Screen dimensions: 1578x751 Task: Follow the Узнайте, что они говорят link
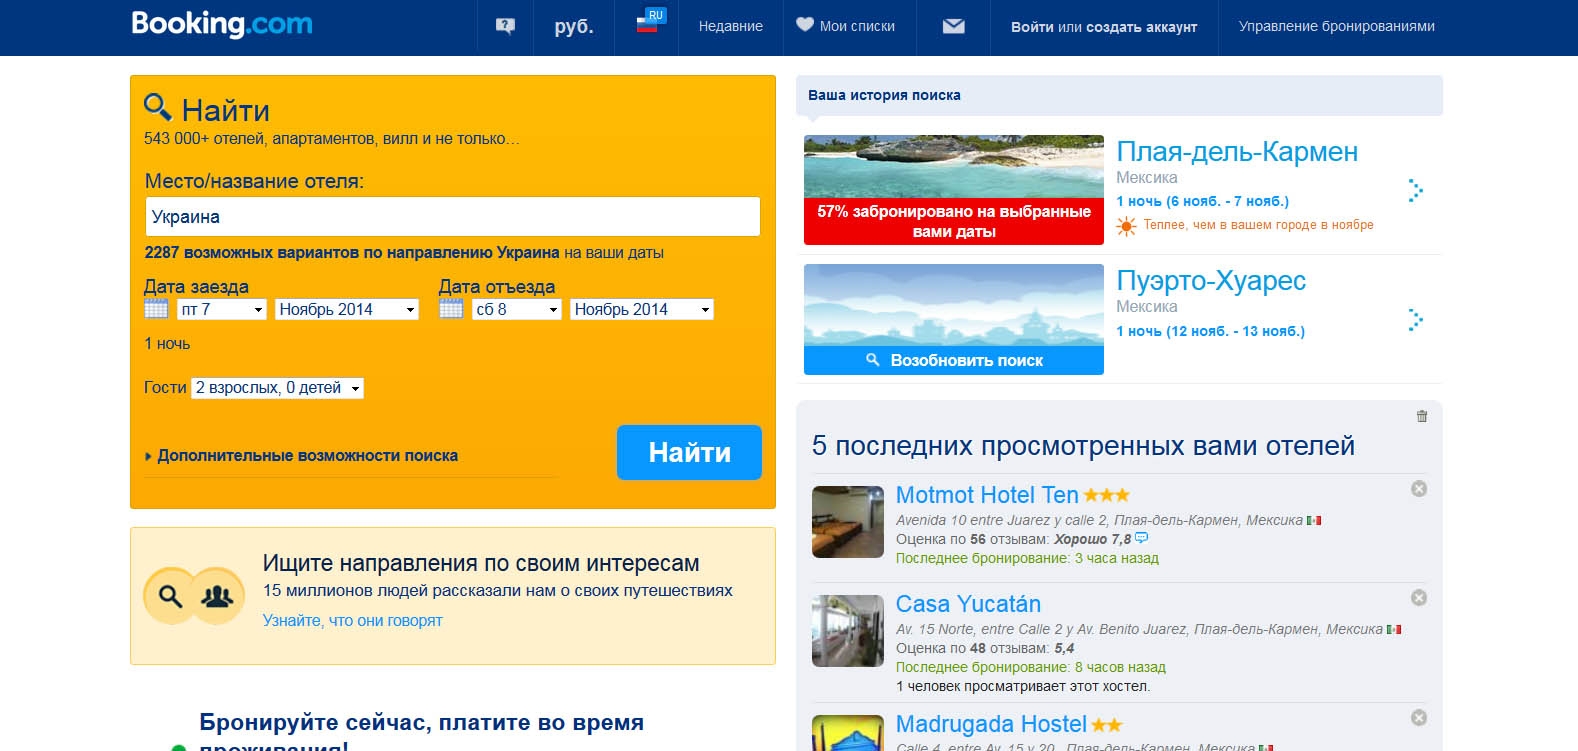click(352, 621)
